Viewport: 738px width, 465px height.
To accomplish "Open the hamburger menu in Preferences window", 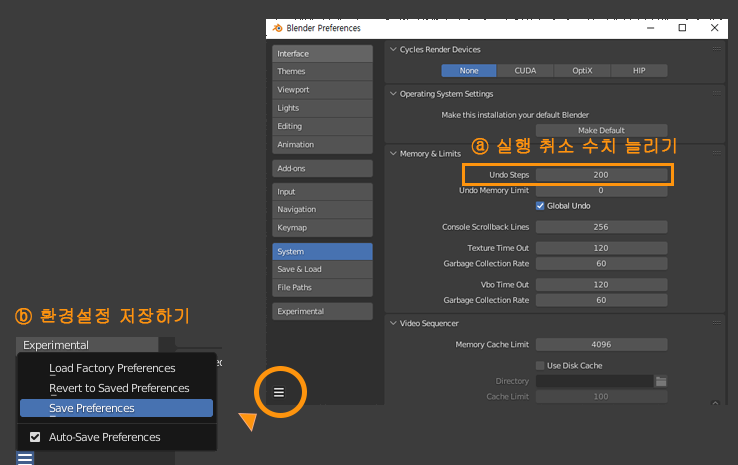I will (x=279, y=392).
